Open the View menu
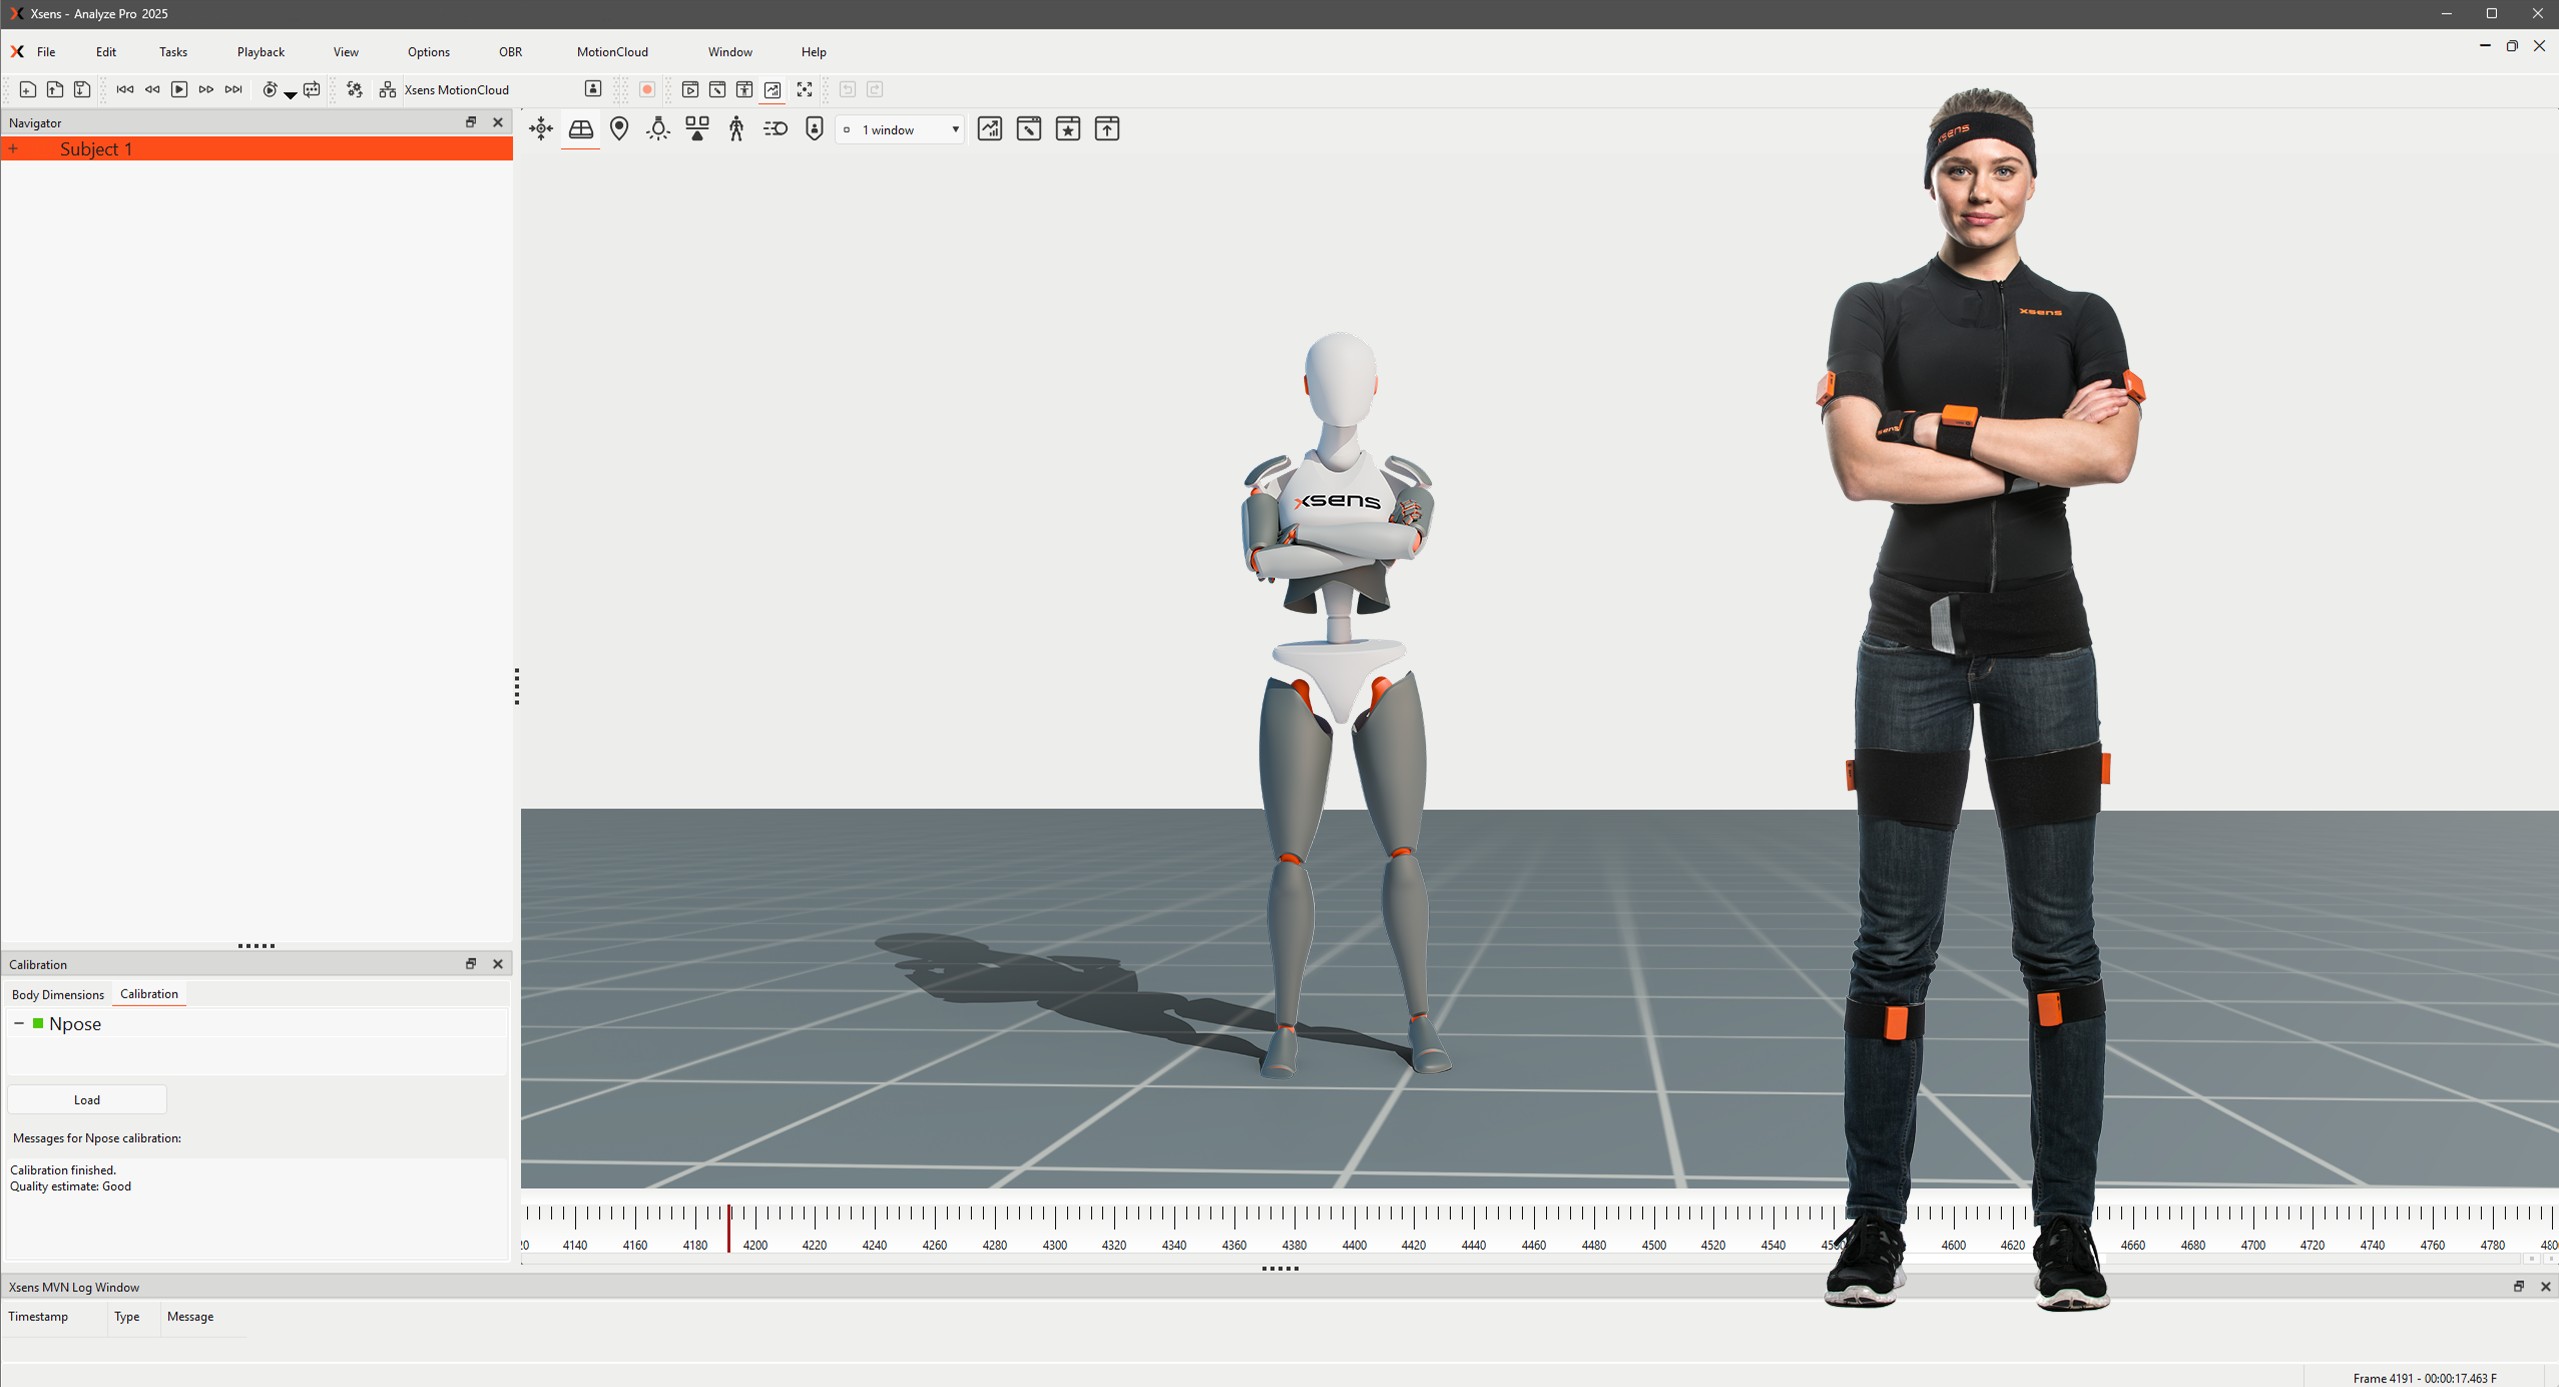 pyautogui.click(x=346, y=52)
